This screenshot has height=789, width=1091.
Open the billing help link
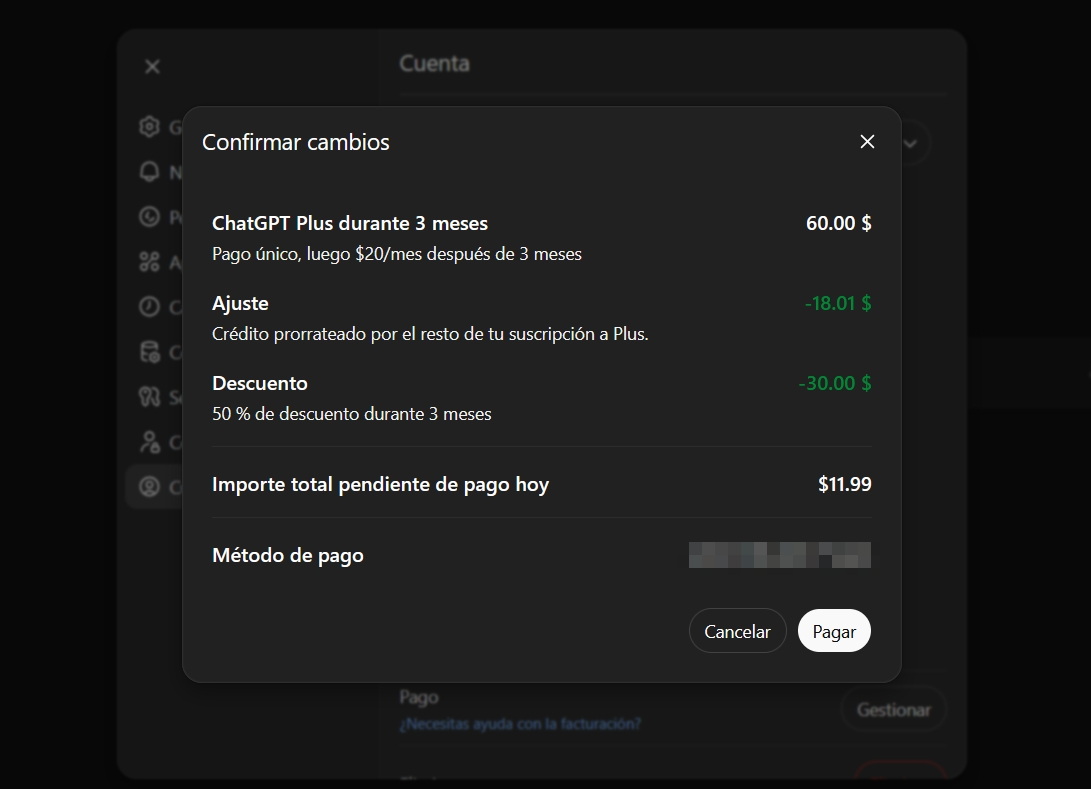(520, 723)
